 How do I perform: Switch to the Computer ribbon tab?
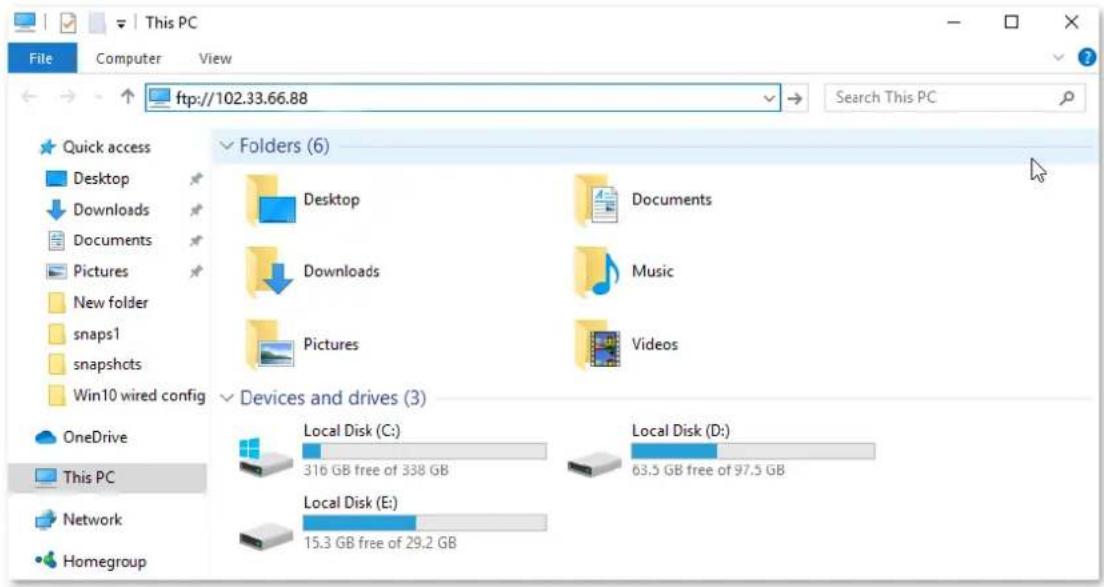(x=128, y=58)
